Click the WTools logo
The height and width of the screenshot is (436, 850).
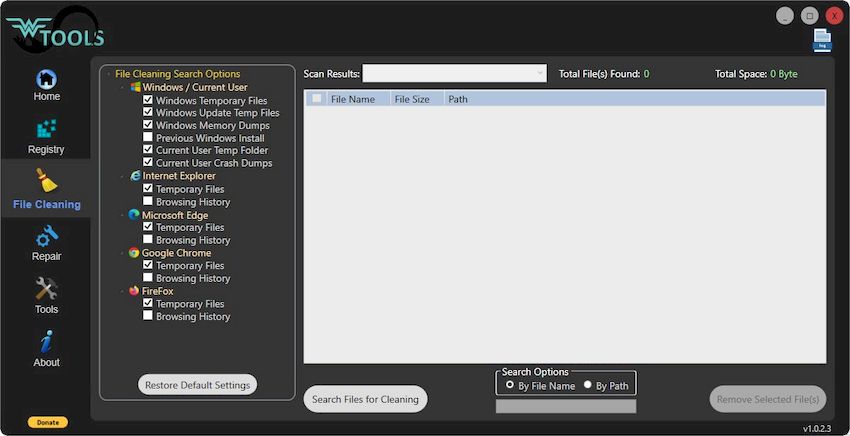(54, 30)
